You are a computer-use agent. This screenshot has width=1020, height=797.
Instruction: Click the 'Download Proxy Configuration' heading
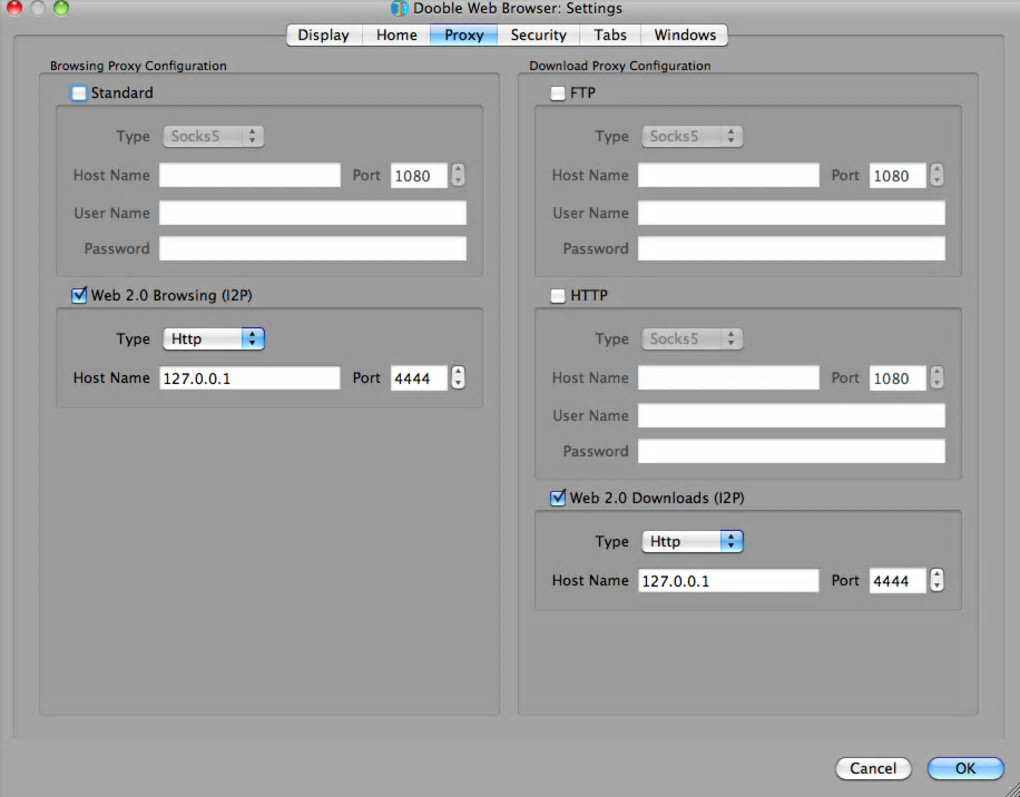click(620, 66)
